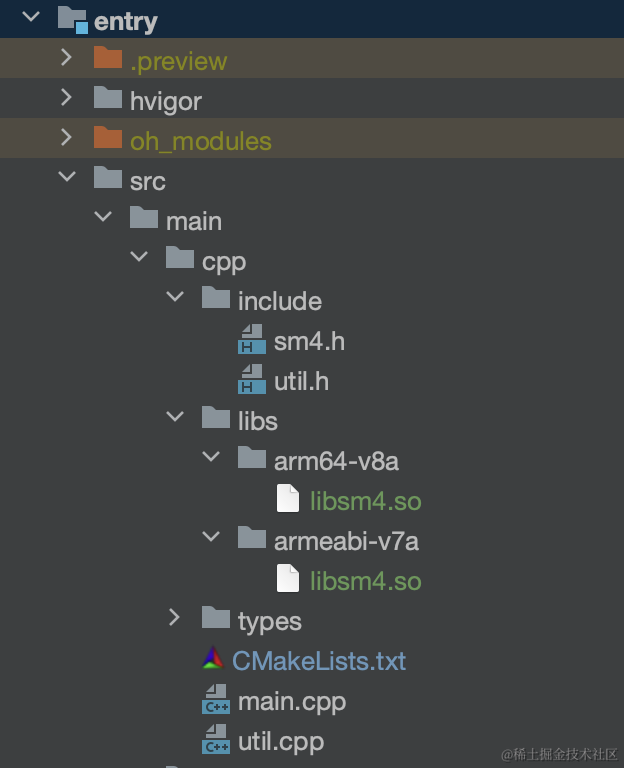Expand the types folder chevron

click(x=175, y=618)
